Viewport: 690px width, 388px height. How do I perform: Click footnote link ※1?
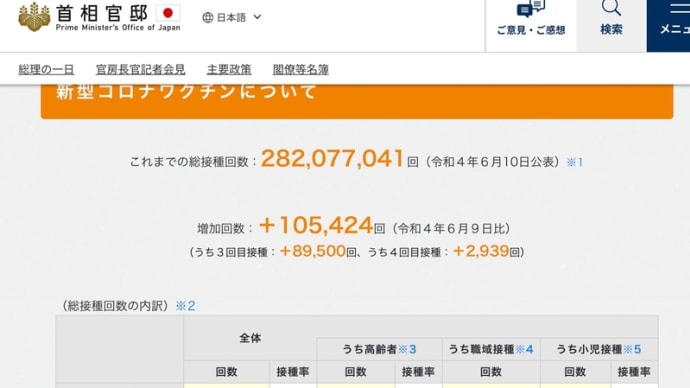[x=574, y=162]
